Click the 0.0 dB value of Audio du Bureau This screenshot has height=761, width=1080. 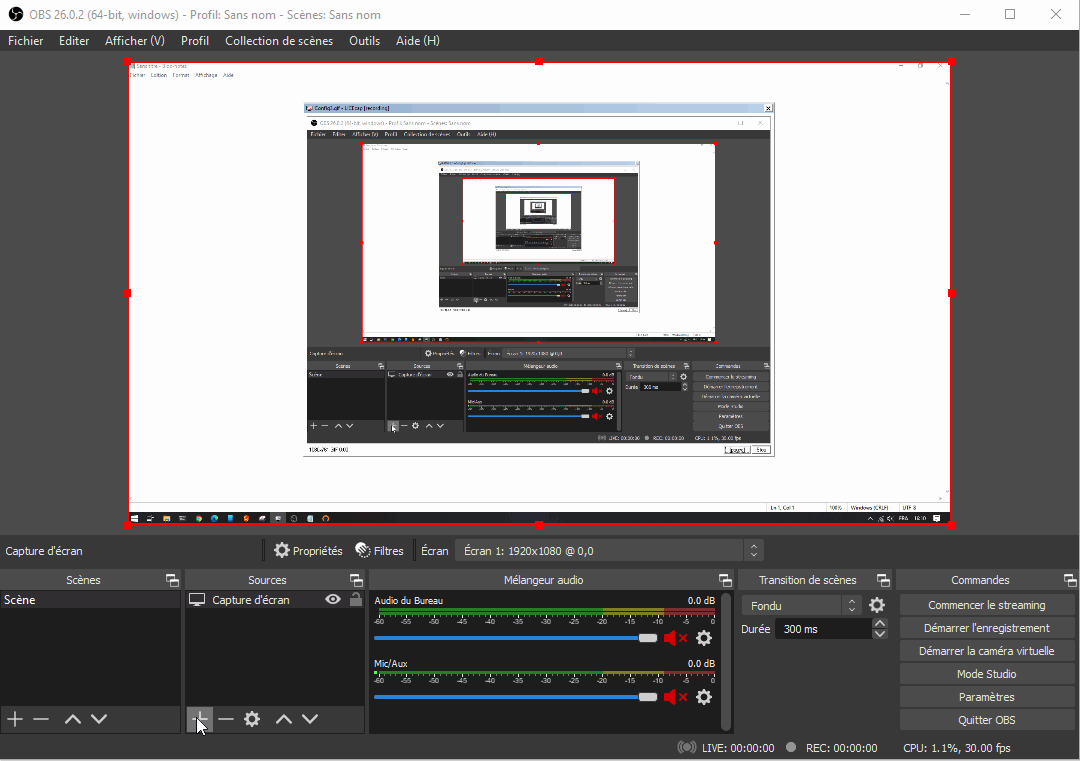(701, 601)
